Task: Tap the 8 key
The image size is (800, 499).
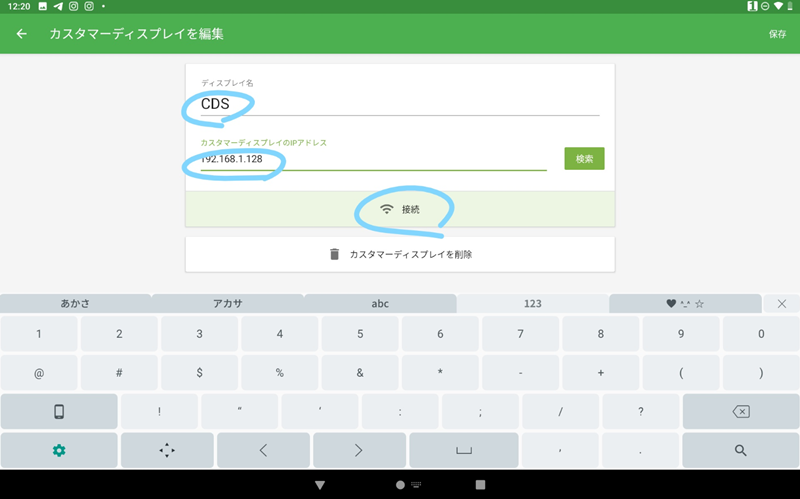Action: [x=601, y=334]
